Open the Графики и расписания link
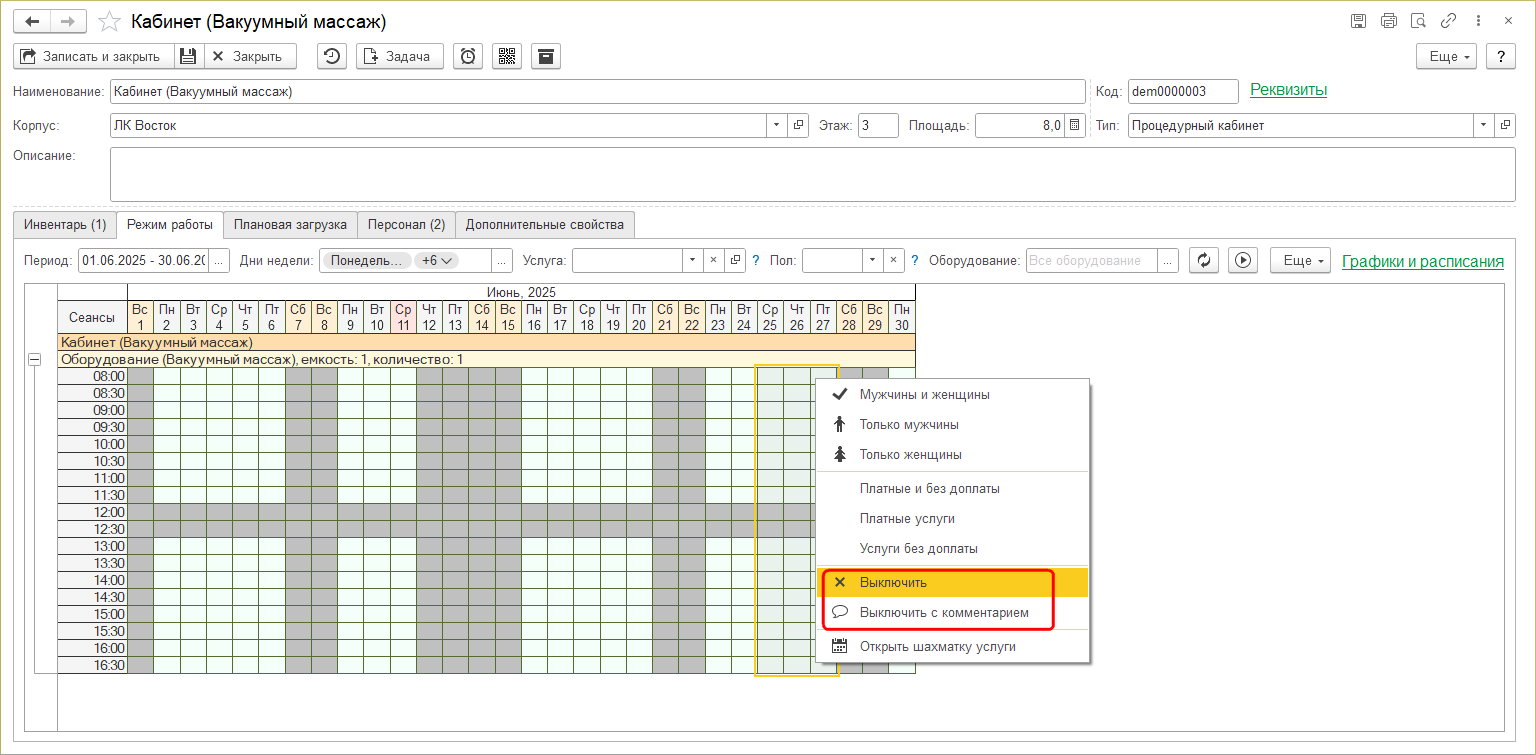Viewport: 1536px width, 755px height. pyautogui.click(x=1422, y=261)
